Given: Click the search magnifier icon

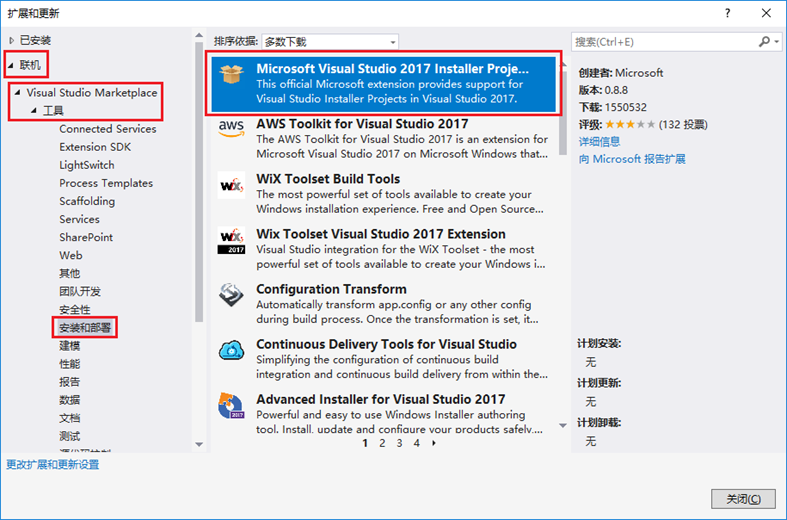Looking at the screenshot, I should (764, 42).
